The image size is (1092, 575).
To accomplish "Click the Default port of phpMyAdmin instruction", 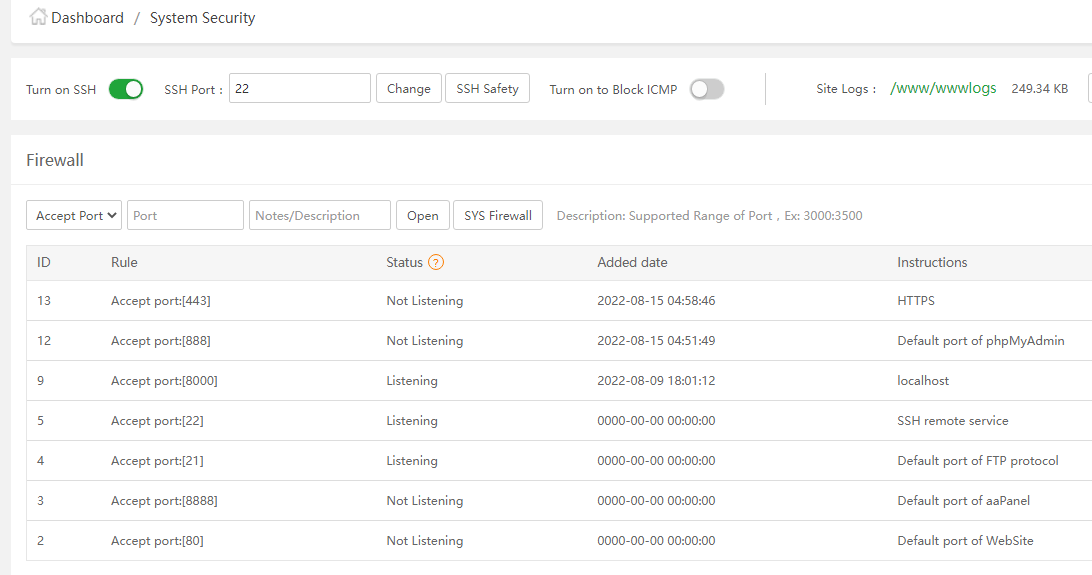I will [980, 340].
